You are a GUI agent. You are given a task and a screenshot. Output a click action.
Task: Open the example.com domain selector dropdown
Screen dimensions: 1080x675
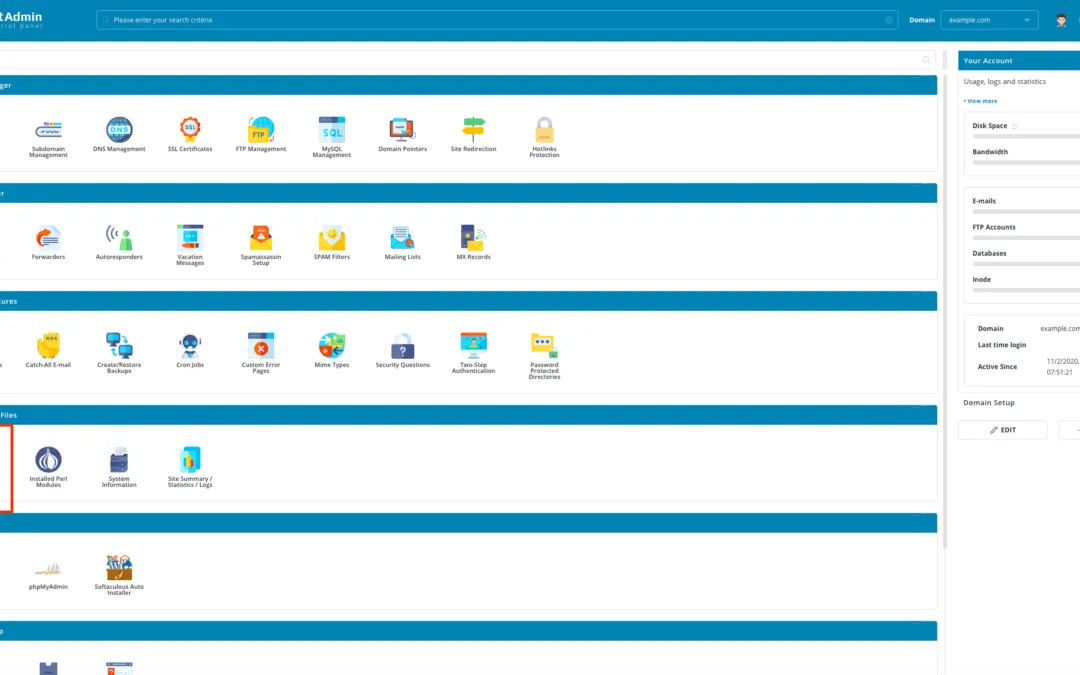[988, 19]
